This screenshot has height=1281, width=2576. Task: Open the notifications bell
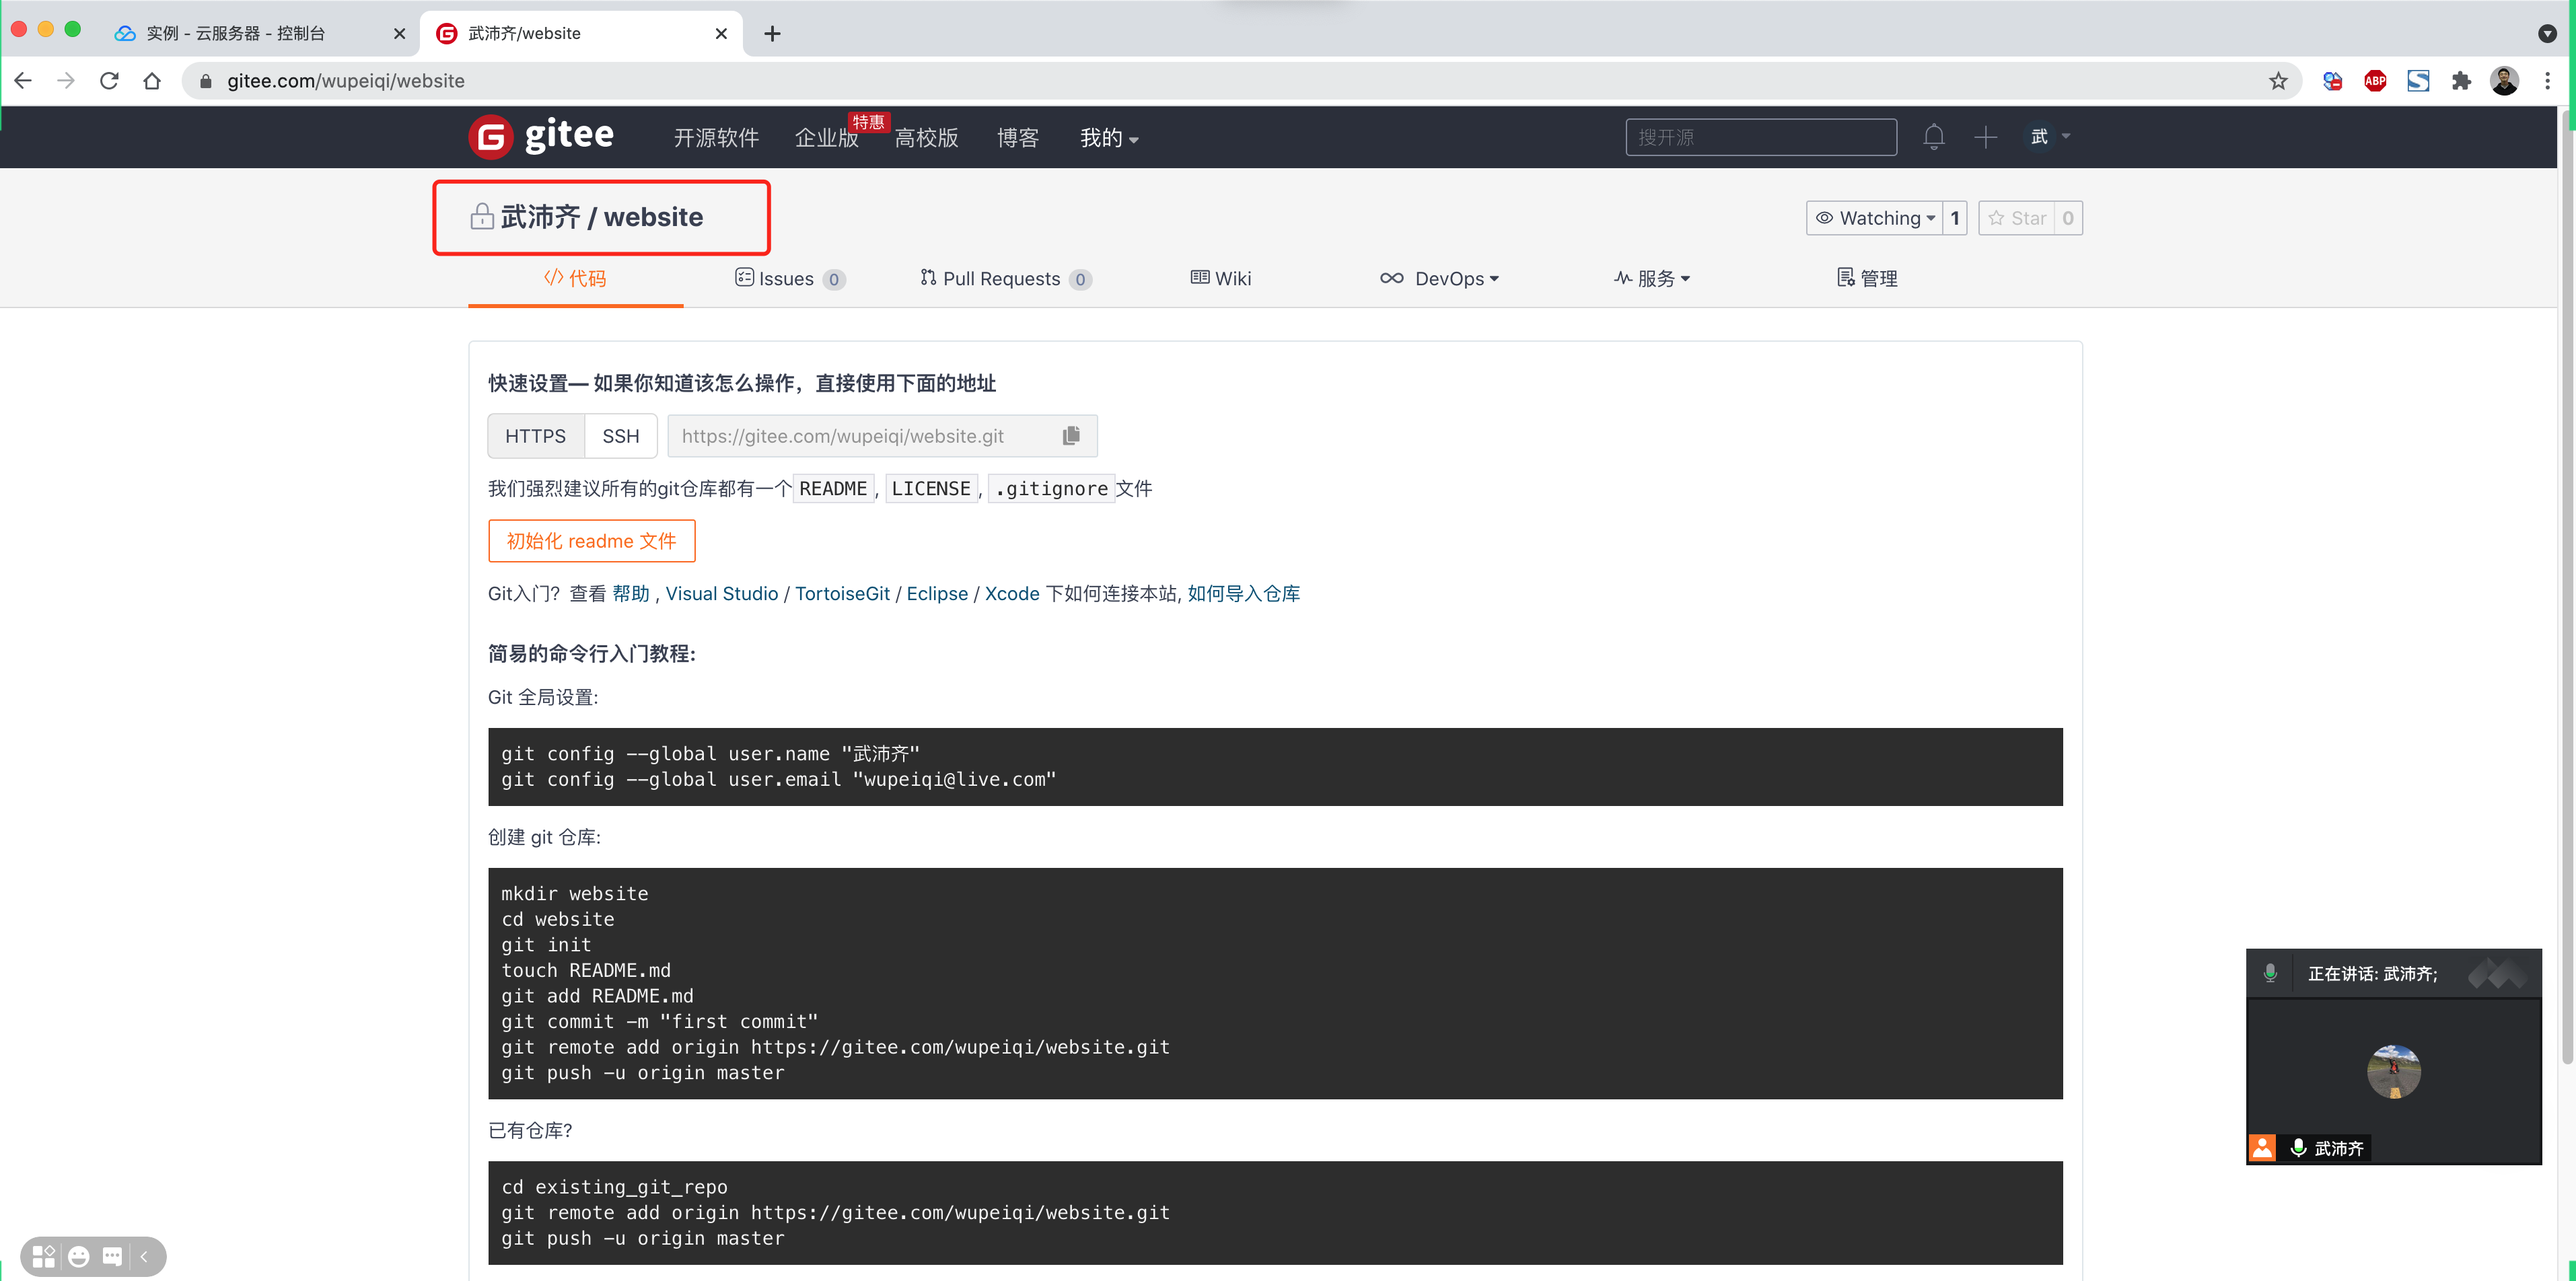click(1934, 137)
